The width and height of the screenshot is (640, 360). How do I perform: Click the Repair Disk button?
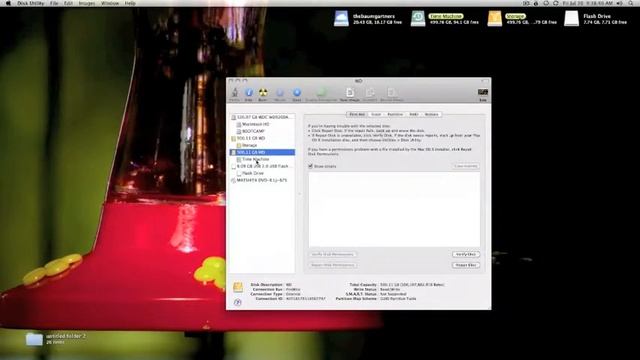click(466, 265)
